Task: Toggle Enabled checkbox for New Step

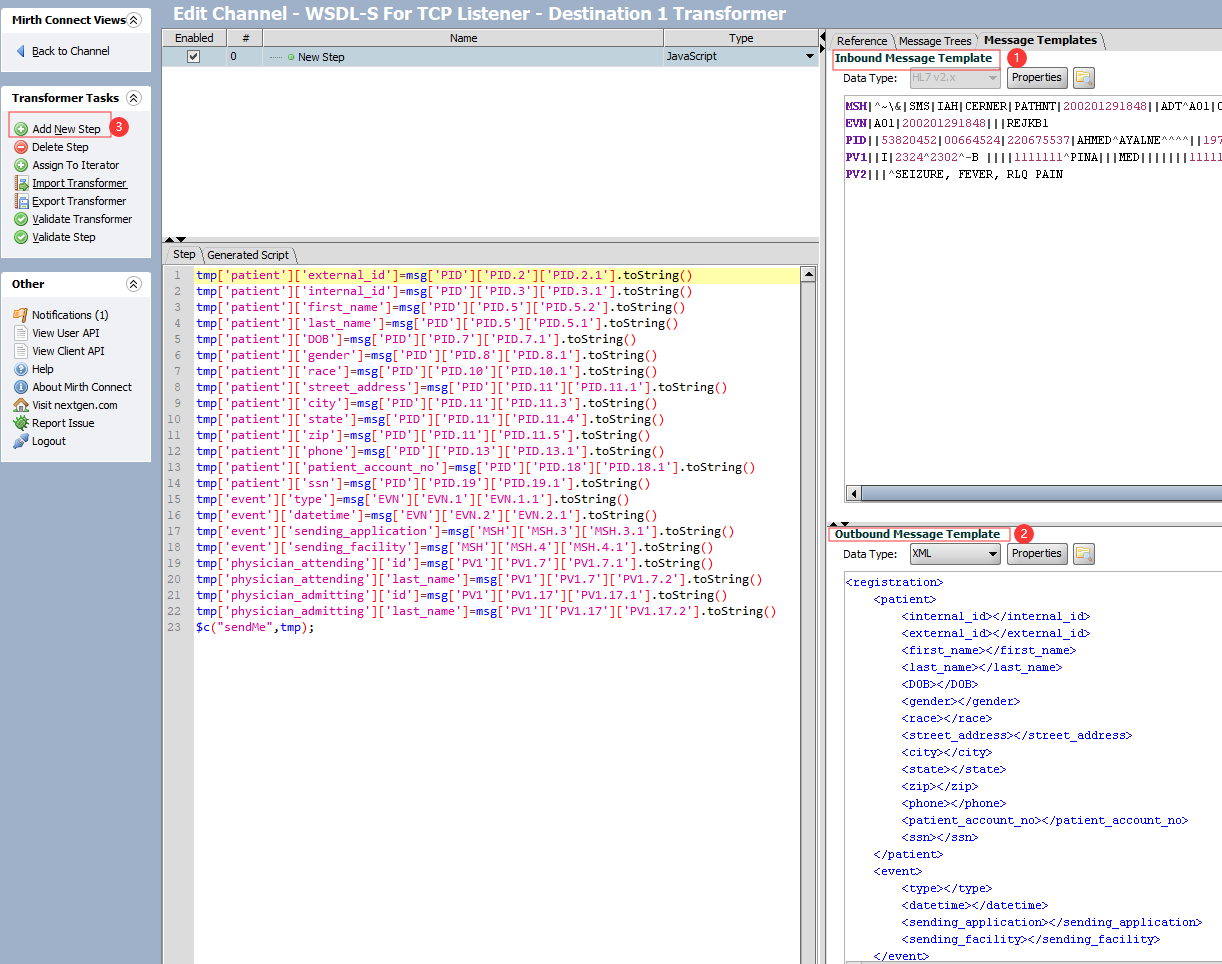Action: click(x=194, y=57)
